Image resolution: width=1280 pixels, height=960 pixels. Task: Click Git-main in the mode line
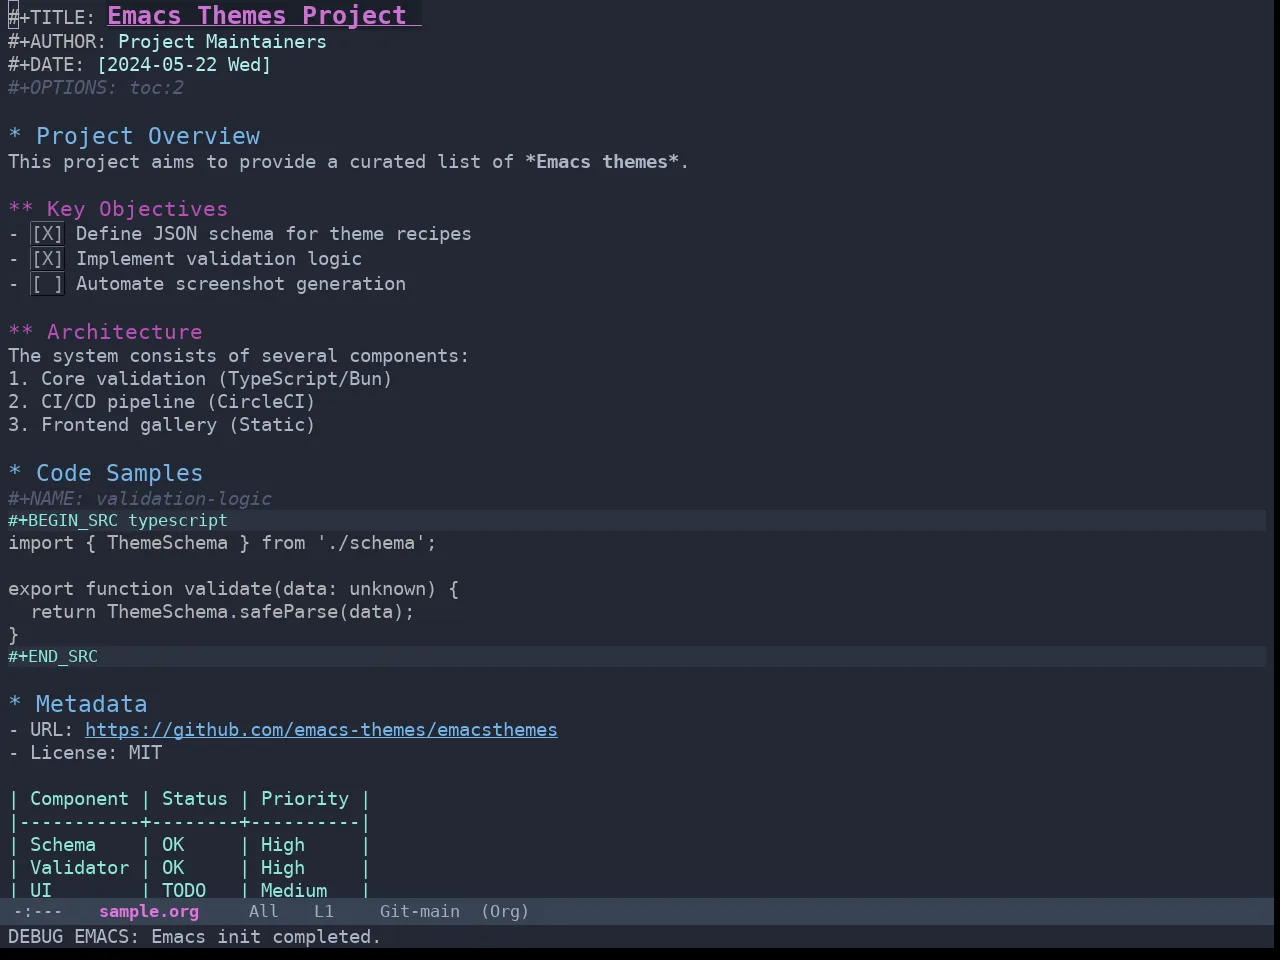pos(420,911)
